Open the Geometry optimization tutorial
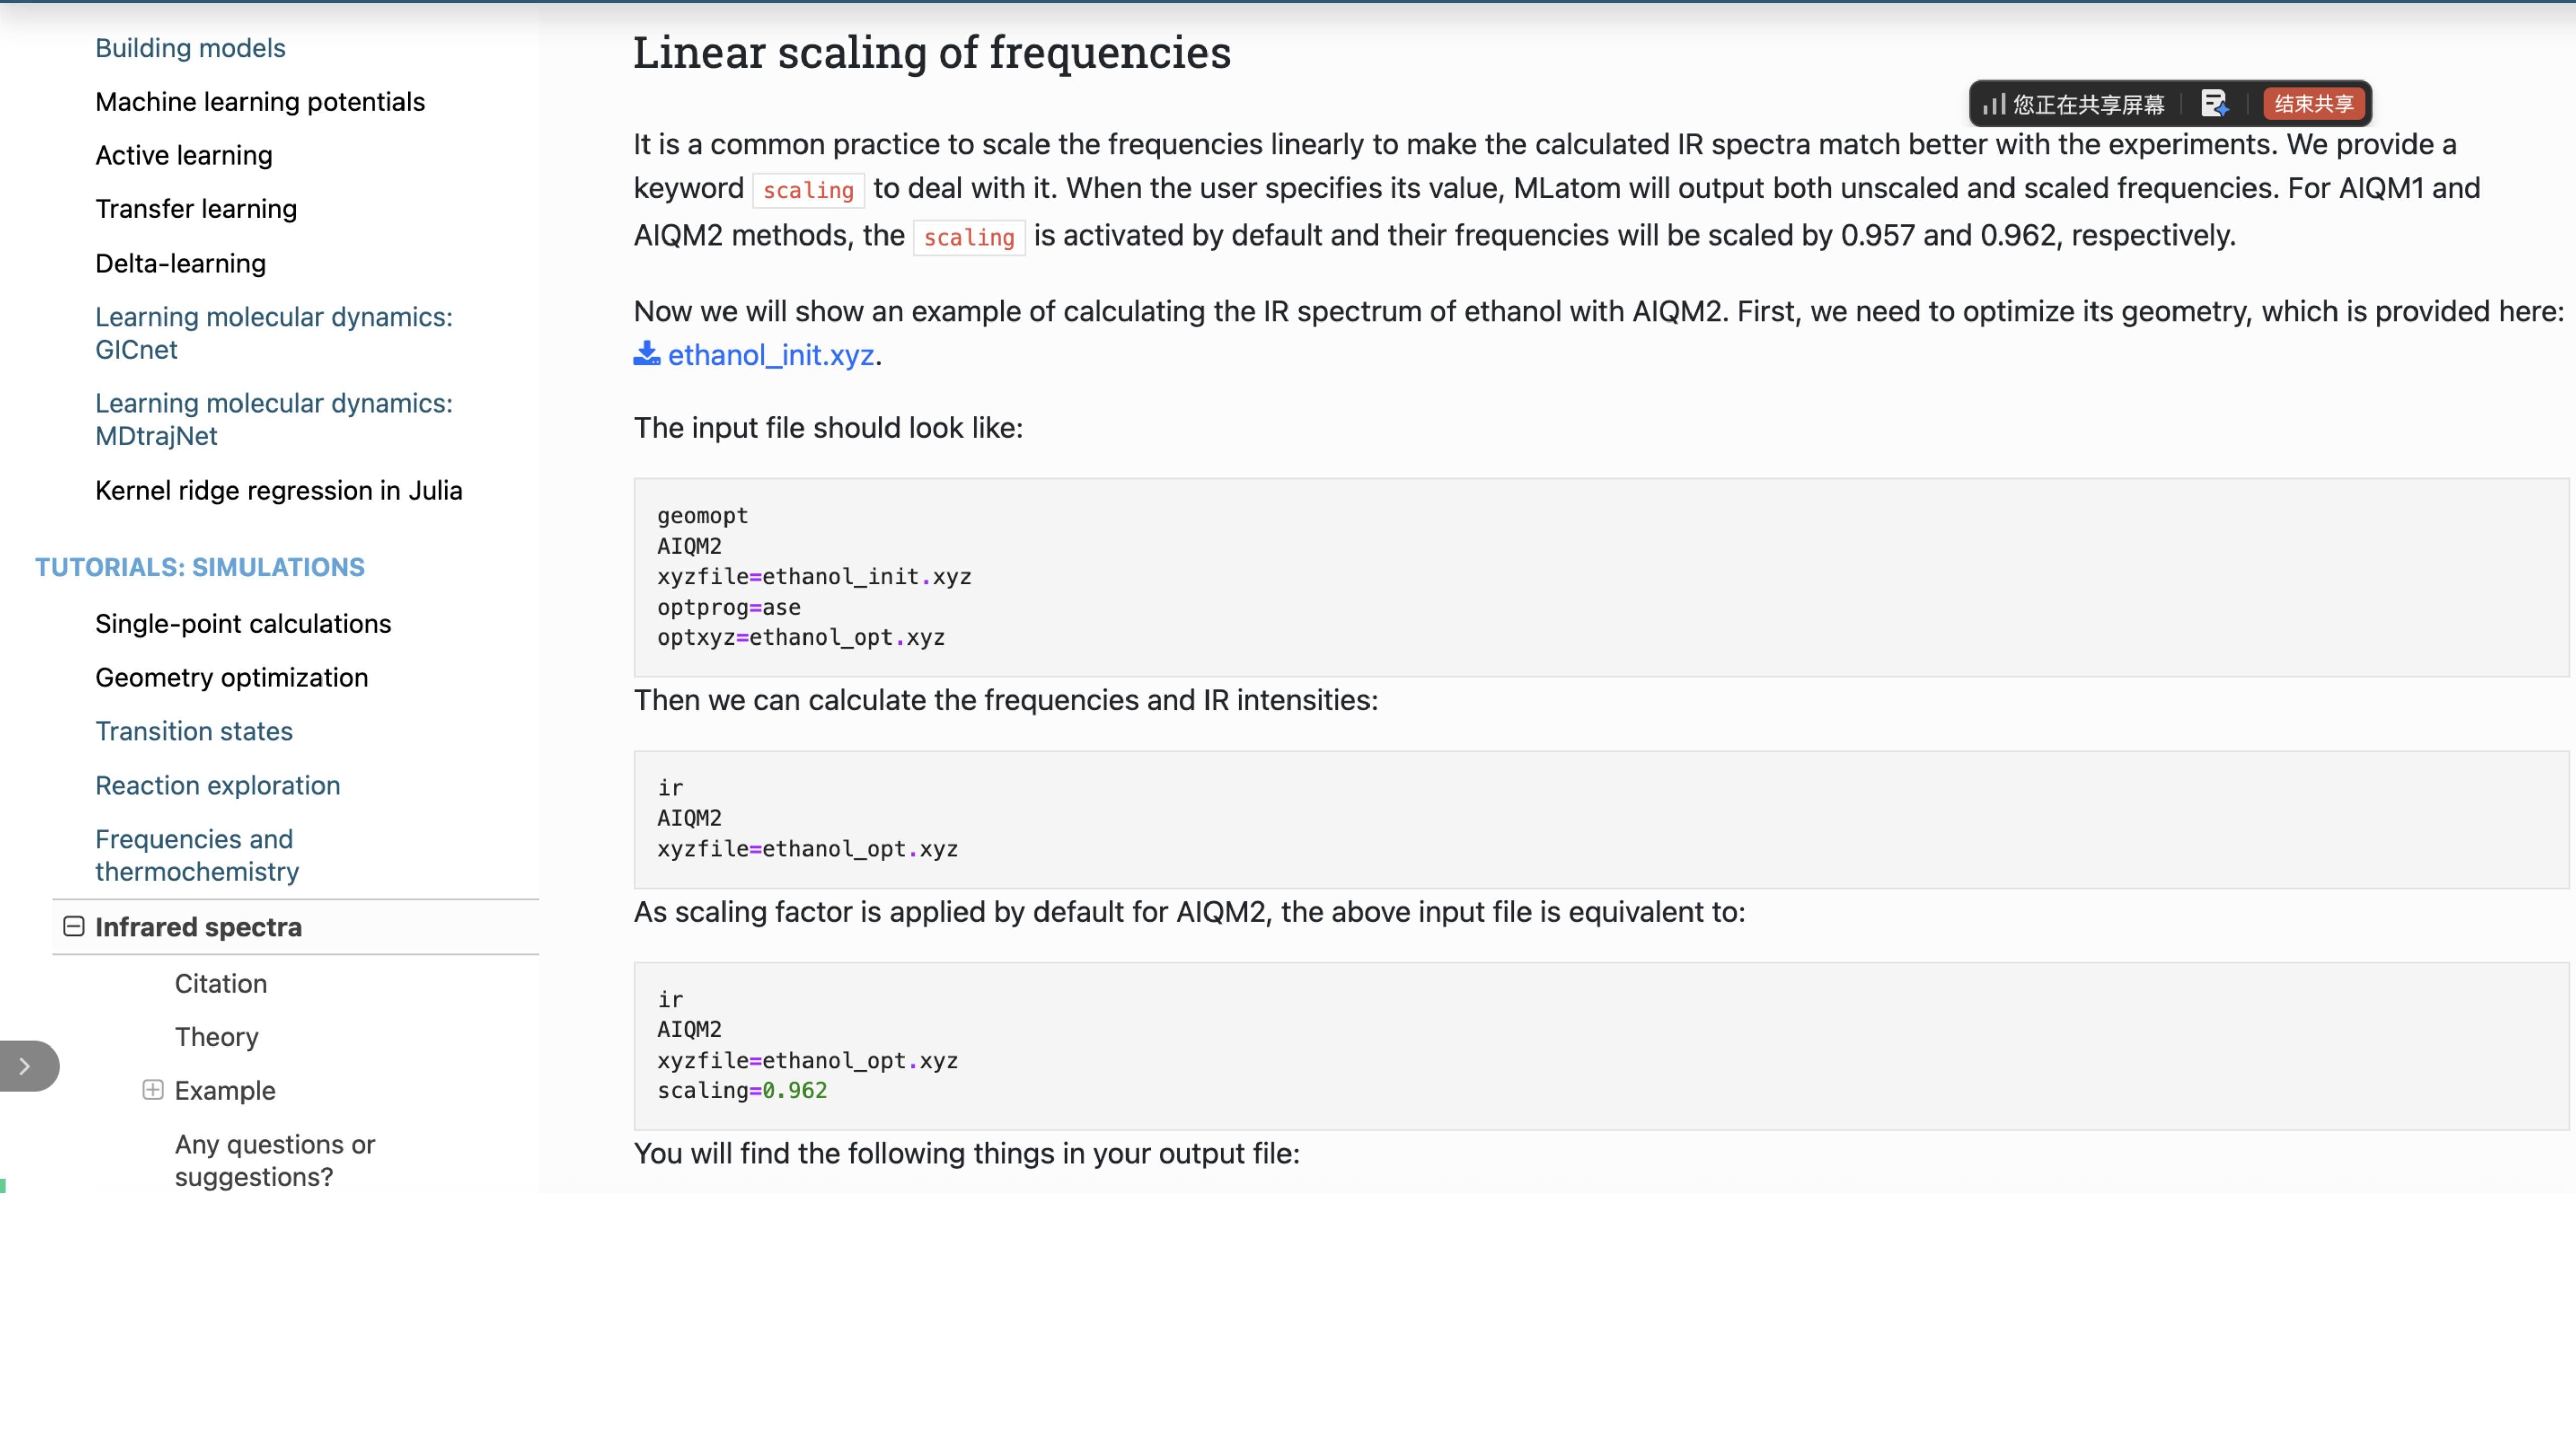The width and height of the screenshot is (2576, 1449). click(232, 677)
